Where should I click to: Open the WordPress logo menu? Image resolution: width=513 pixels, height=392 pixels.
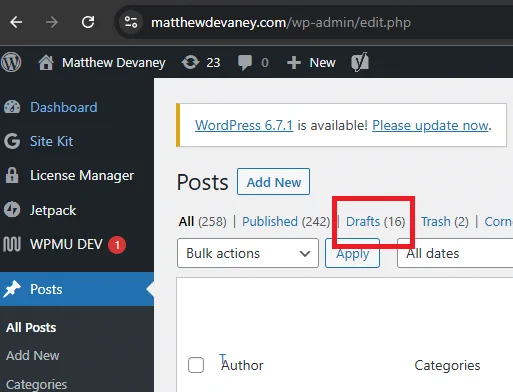pyautogui.click(x=11, y=62)
